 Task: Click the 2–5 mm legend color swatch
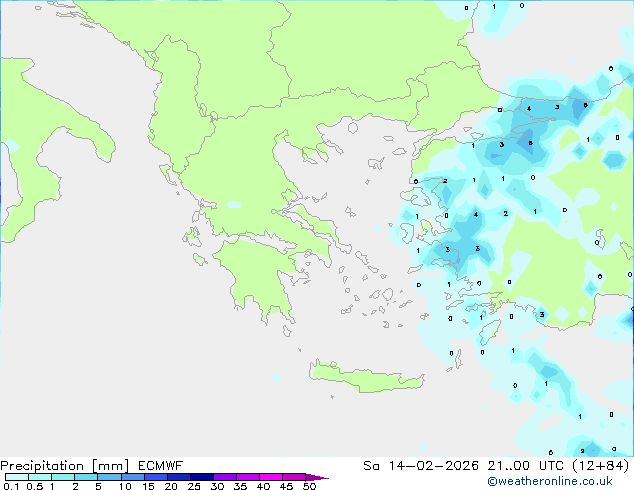(x=86, y=477)
